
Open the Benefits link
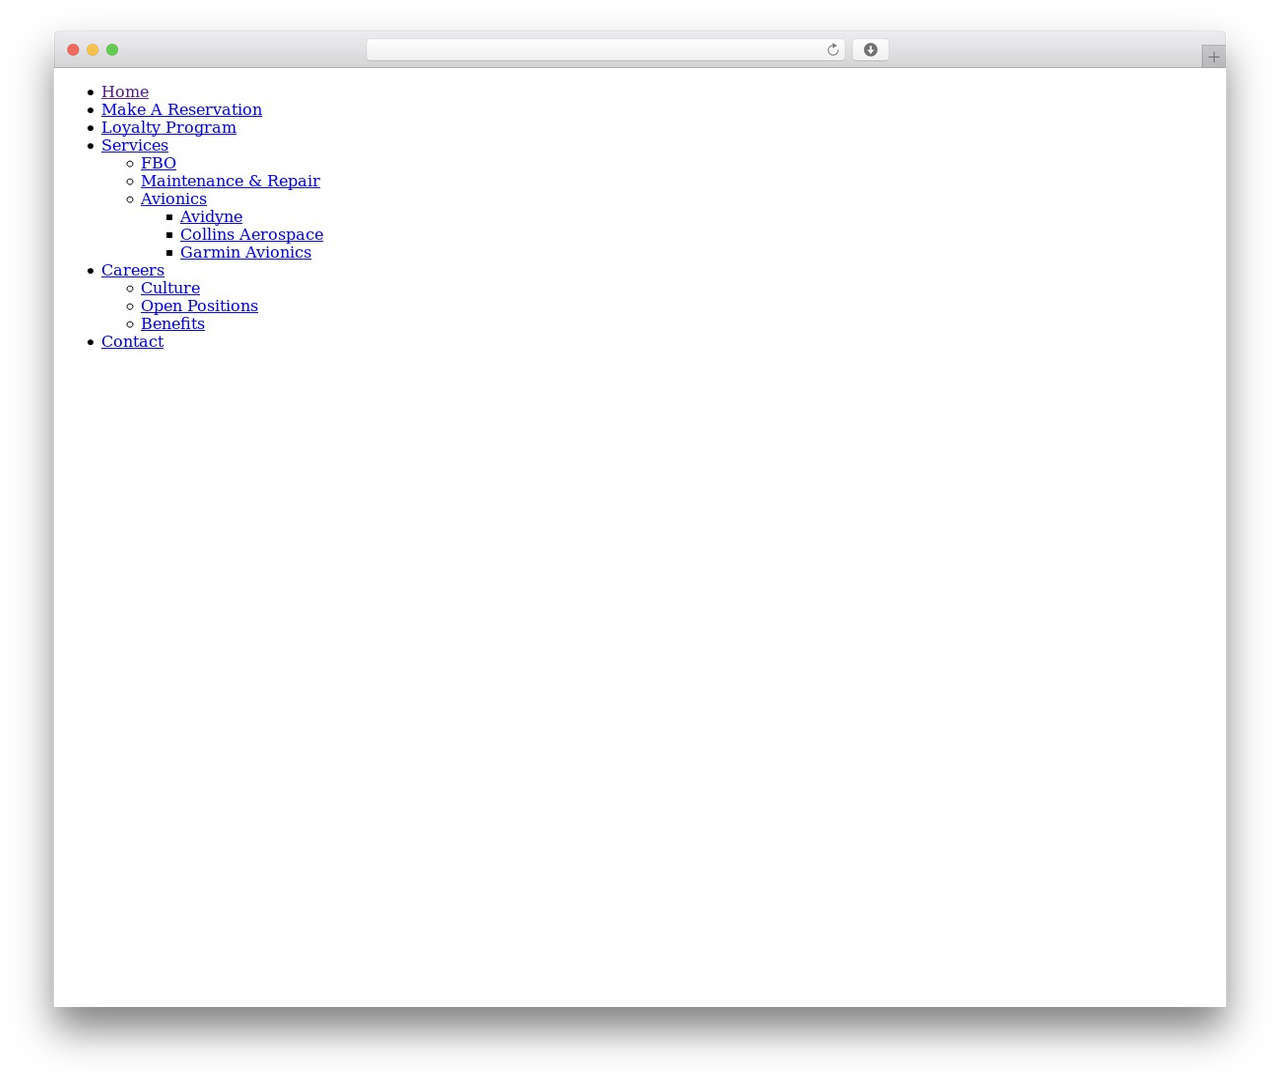(x=172, y=324)
